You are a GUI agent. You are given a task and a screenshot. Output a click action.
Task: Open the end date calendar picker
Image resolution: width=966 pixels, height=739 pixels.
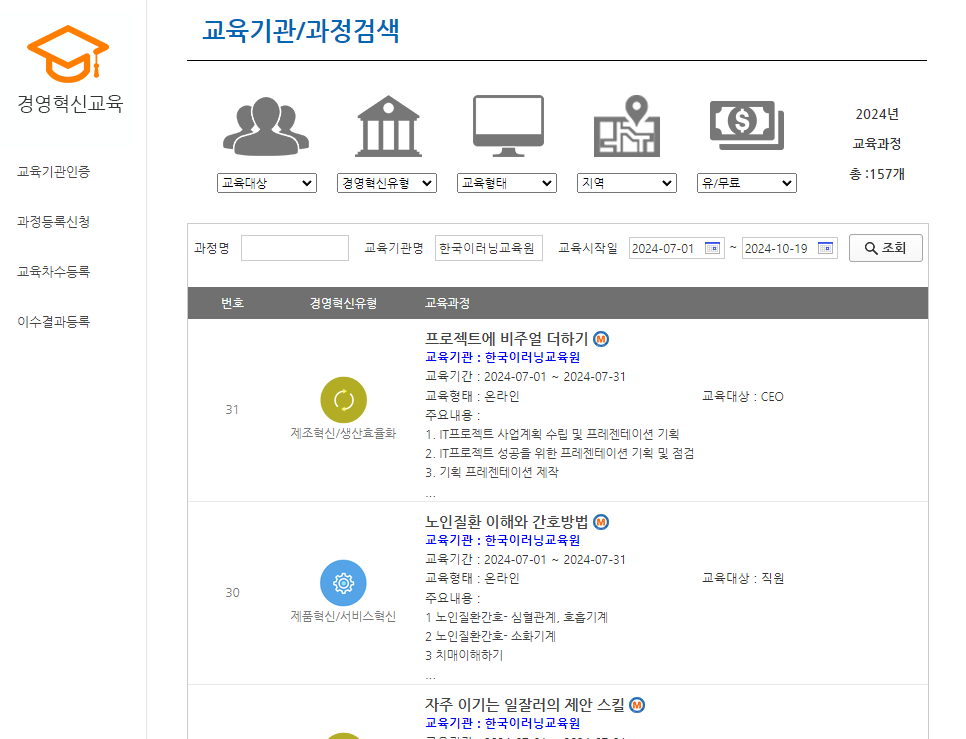(x=826, y=248)
